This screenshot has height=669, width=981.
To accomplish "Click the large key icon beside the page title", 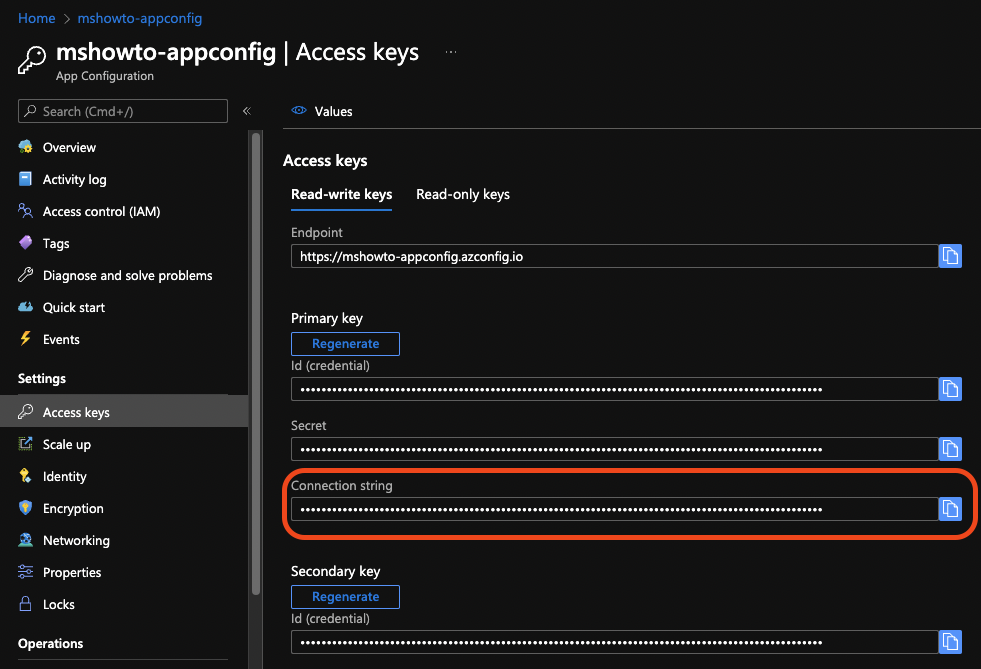I will pyautogui.click(x=32, y=60).
